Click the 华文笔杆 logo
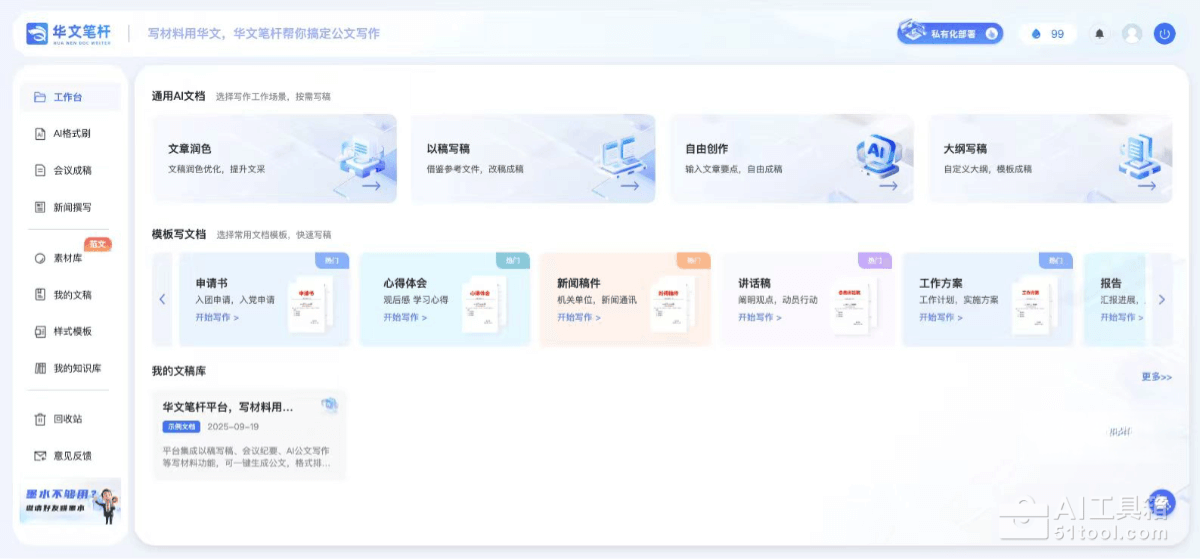Screen dimensions: 1200x559 pyautogui.click(x=69, y=33)
